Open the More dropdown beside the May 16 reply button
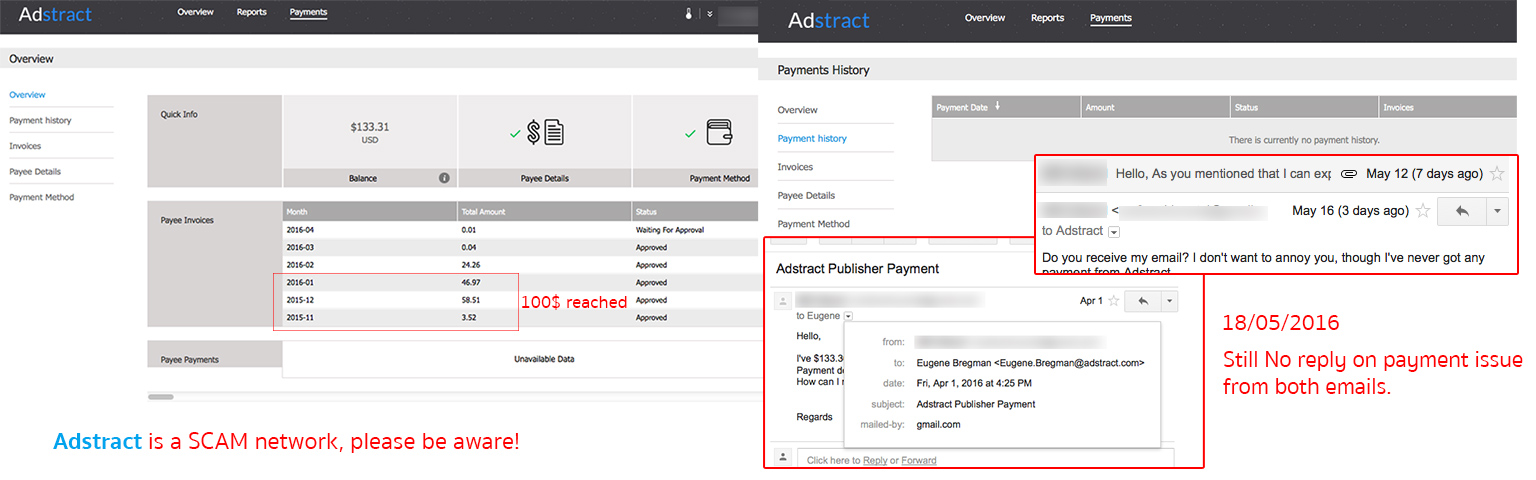1536x480 pixels. [x=1497, y=211]
